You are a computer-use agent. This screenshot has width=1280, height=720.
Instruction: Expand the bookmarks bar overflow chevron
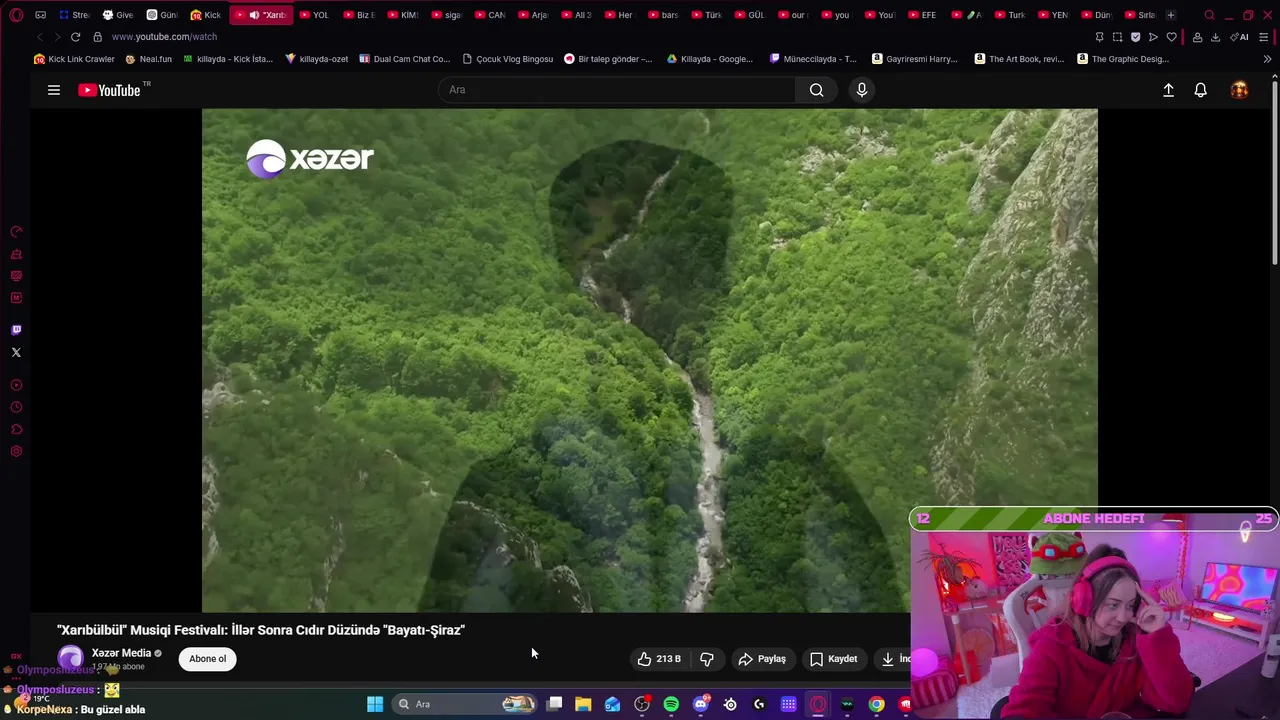1267,59
